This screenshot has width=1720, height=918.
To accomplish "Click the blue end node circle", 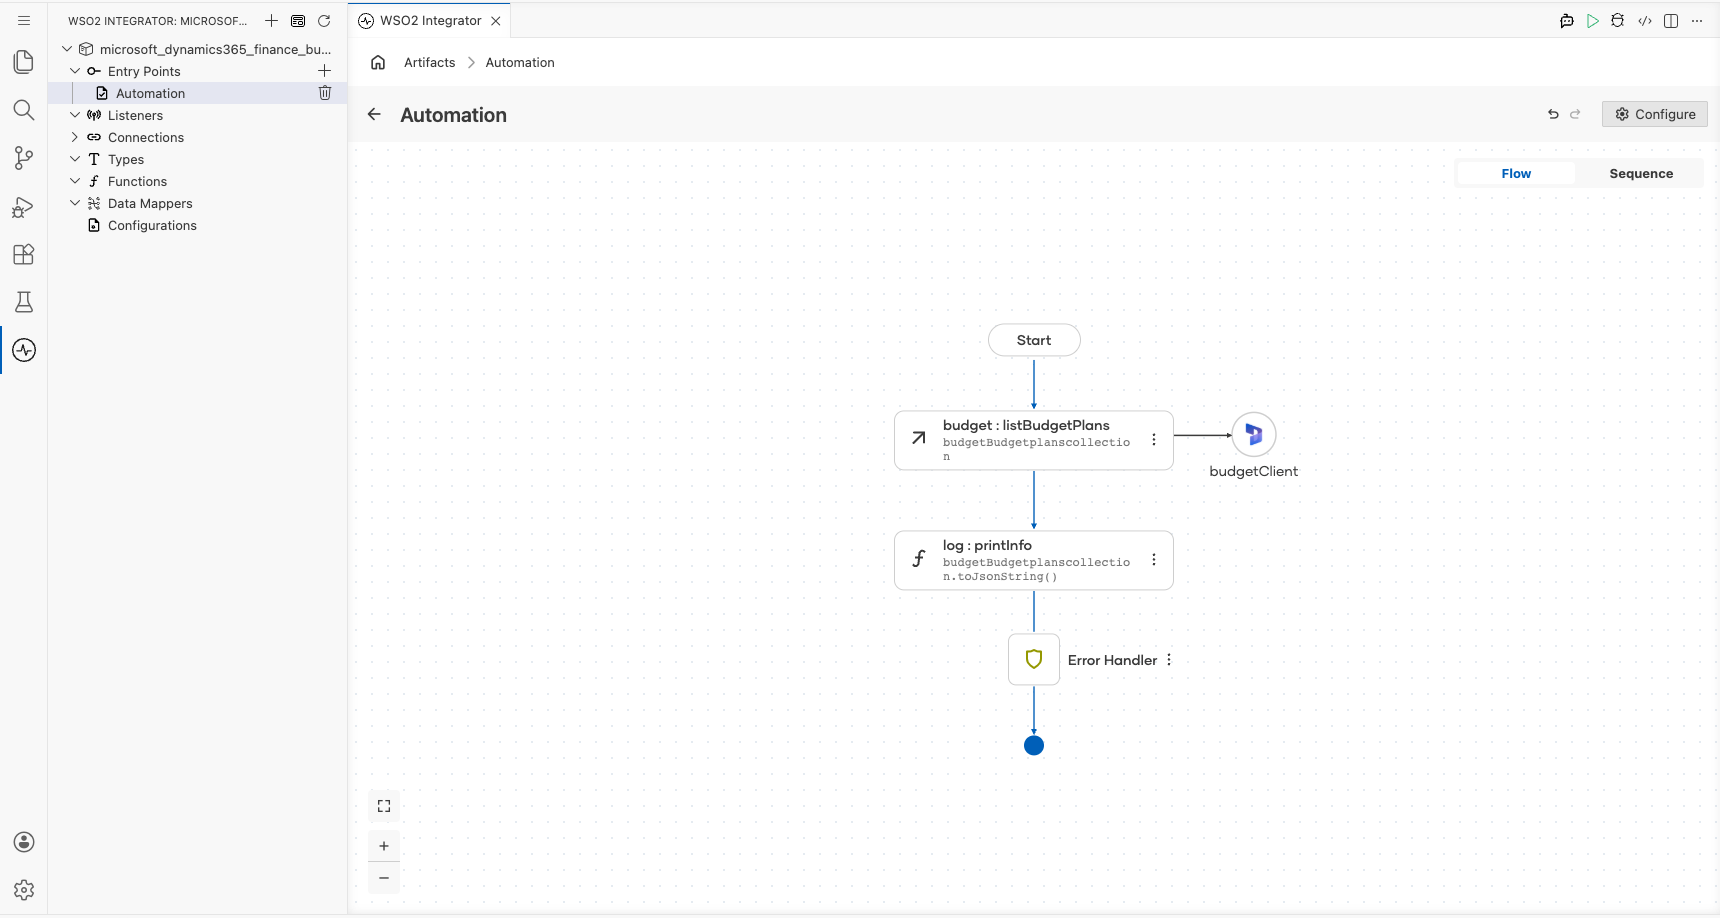I will point(1034,745).
